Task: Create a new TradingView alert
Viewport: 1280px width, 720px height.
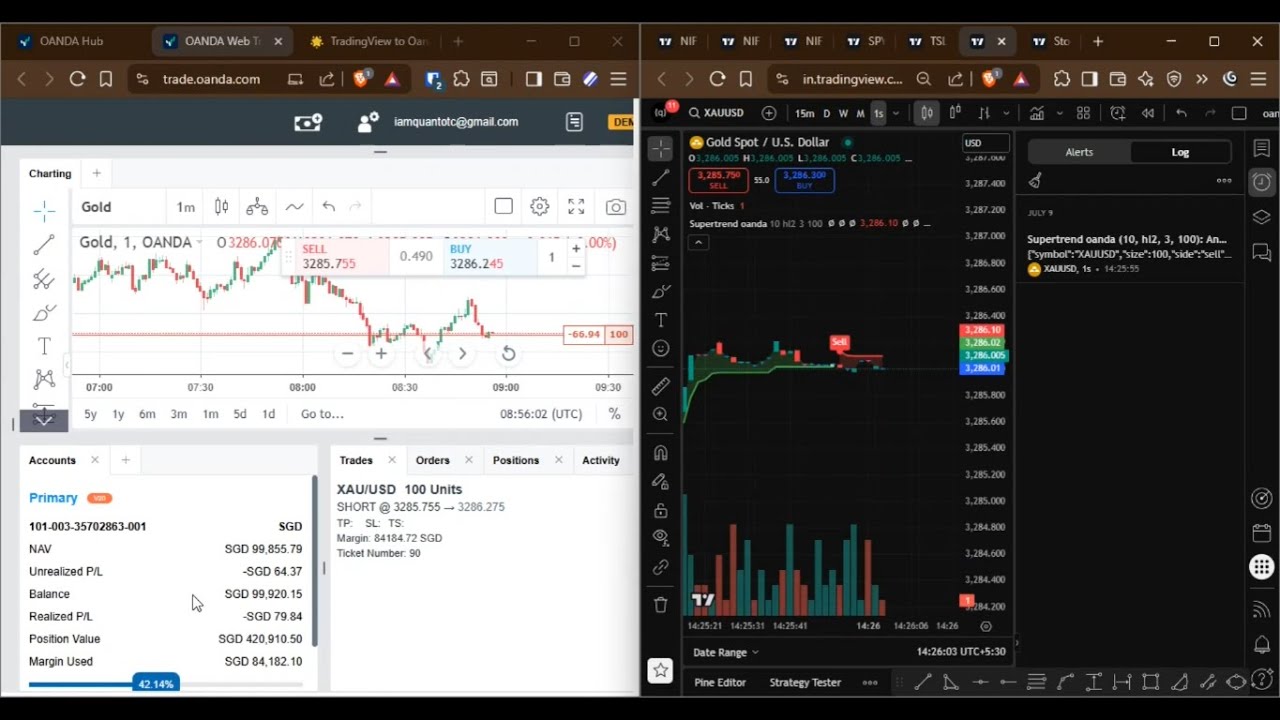Action: [x=1118, y=113]
